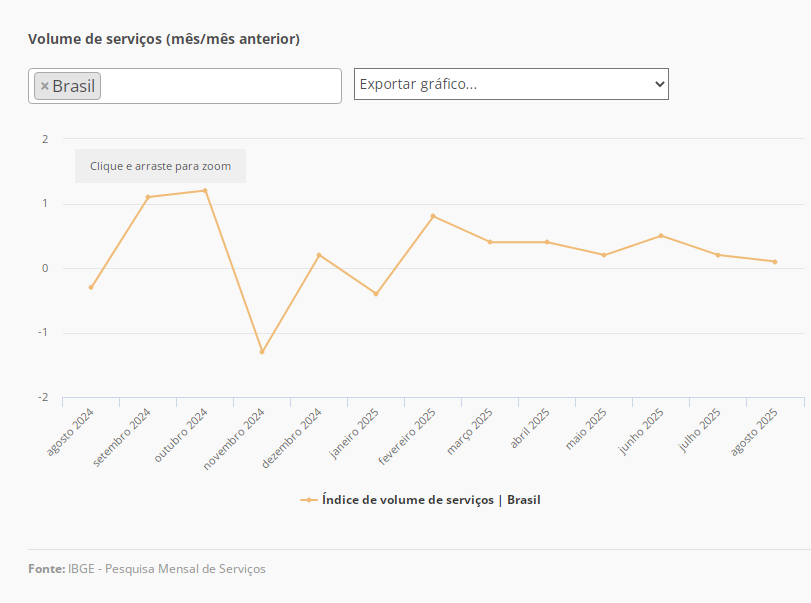Select the novembro 2024 lowest data point

tap(262, 352)
